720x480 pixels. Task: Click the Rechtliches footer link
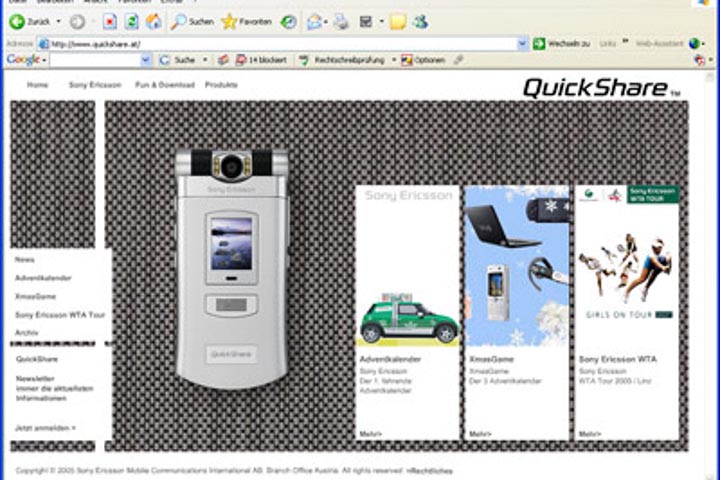click(429, 471)
